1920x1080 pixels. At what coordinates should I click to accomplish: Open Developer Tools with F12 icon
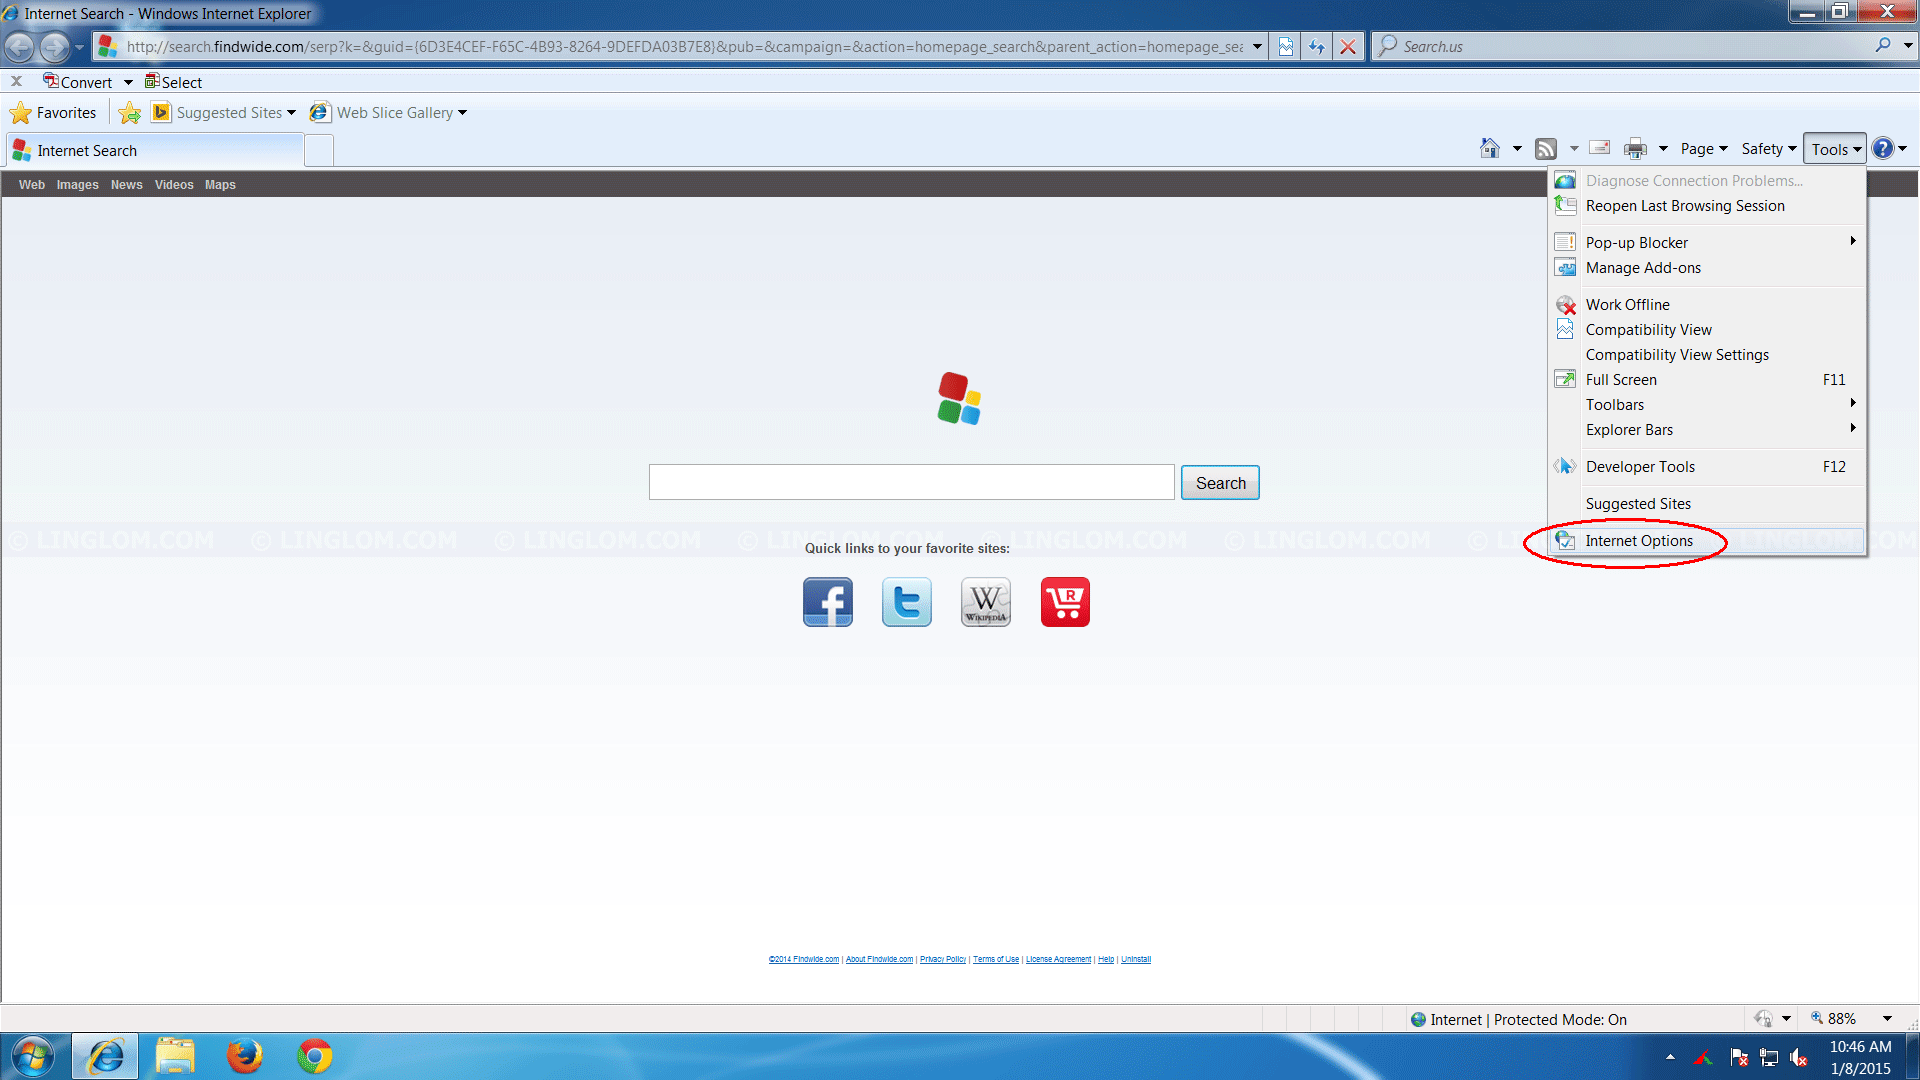tap(1640, 465)
